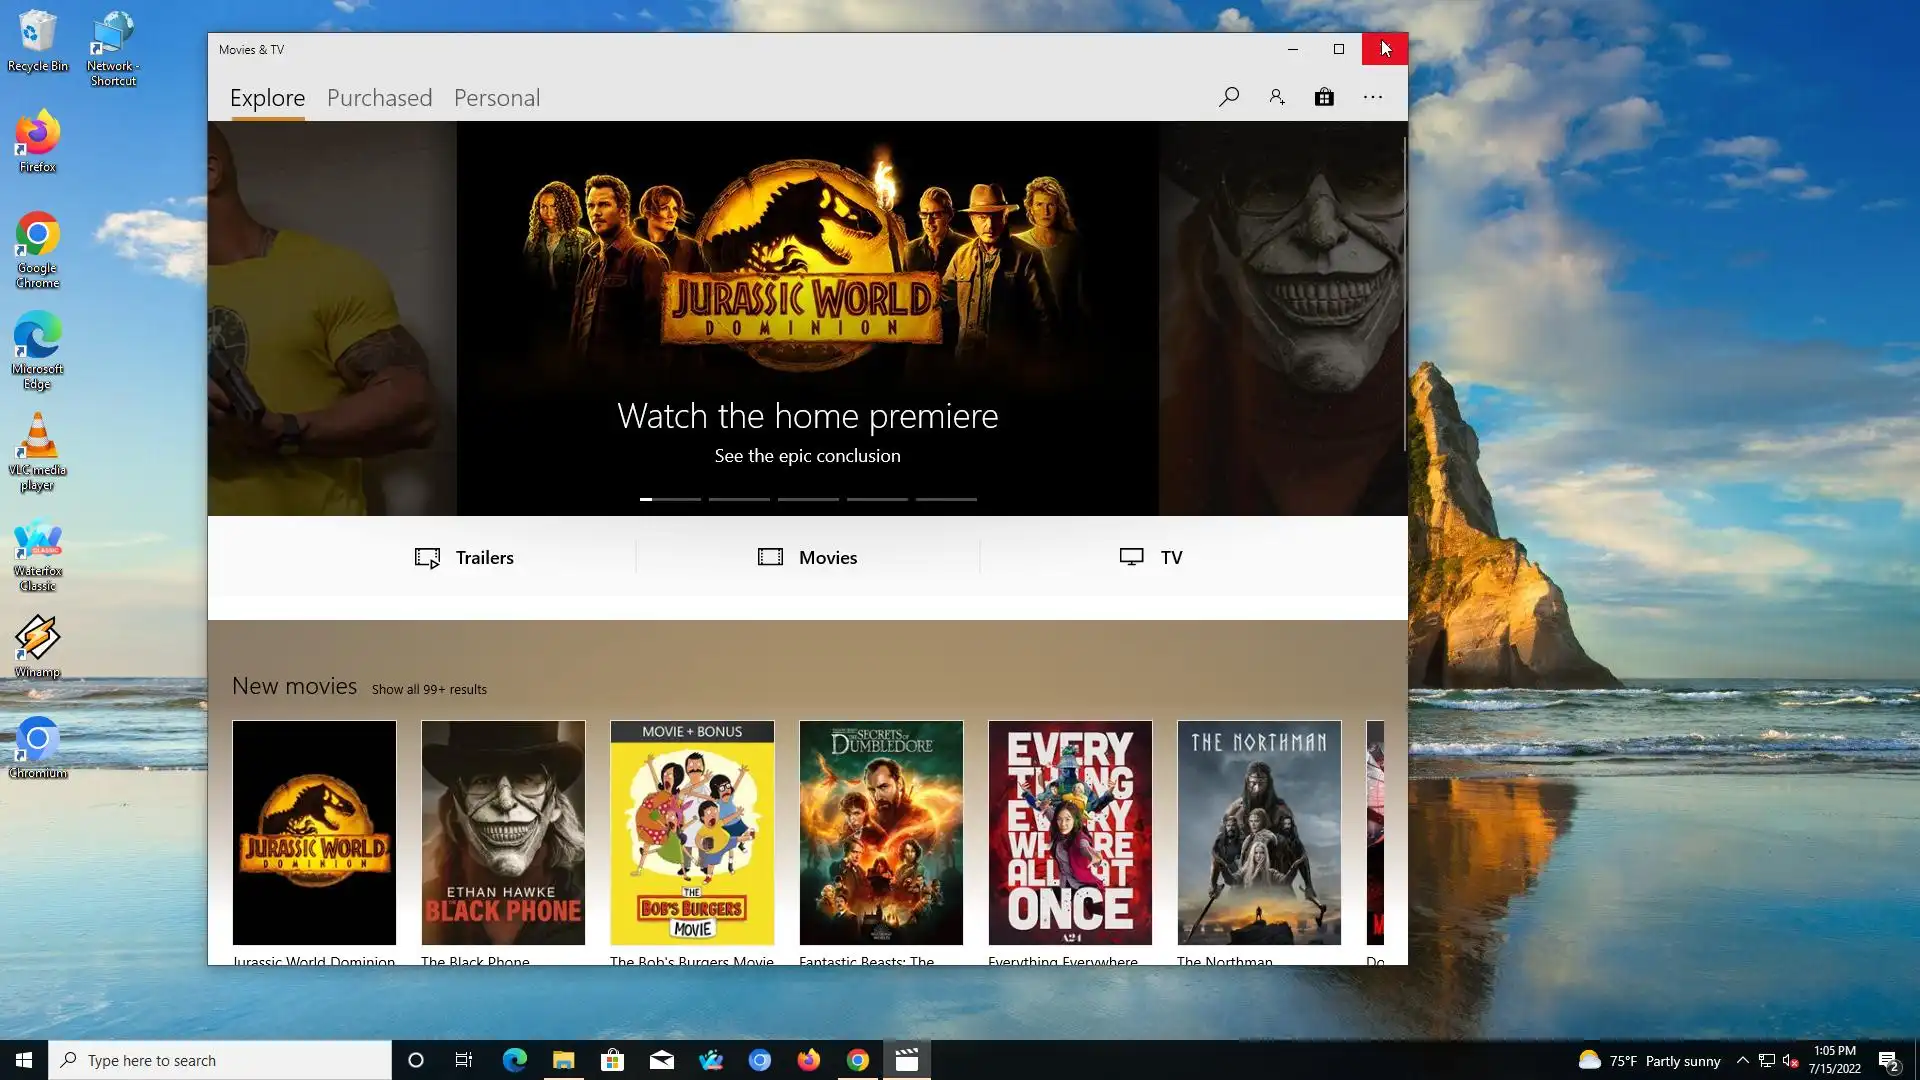Select the second carousel slide indicator

(x=739, y=499)
